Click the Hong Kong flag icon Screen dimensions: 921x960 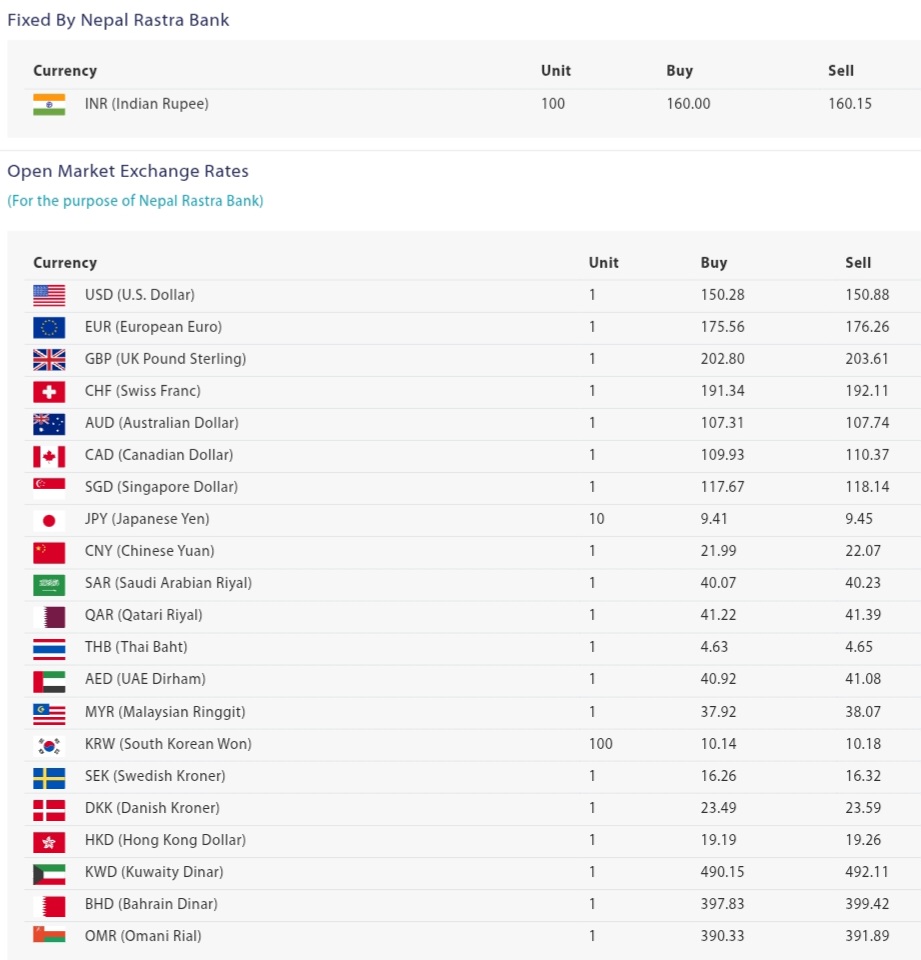coord(49,841)
